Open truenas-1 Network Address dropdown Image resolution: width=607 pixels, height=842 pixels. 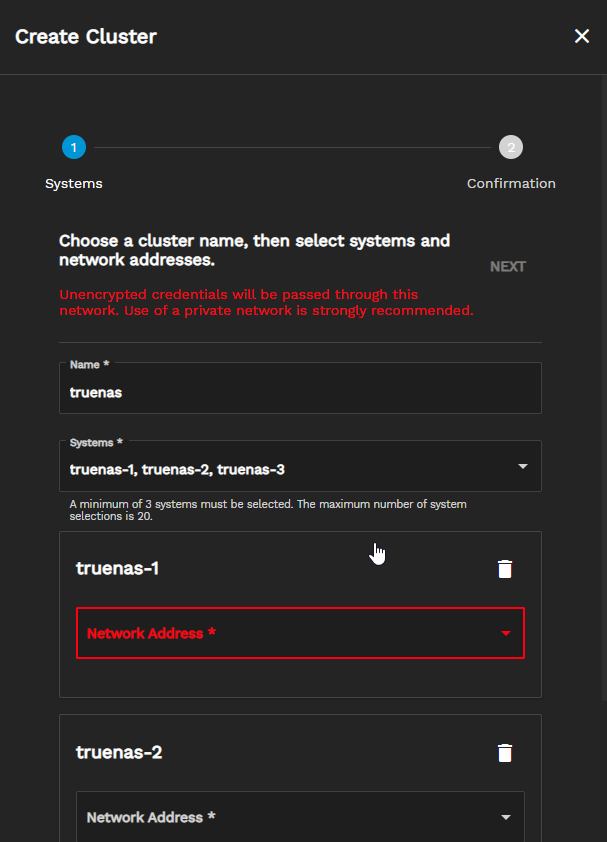(x=300, y=633)
